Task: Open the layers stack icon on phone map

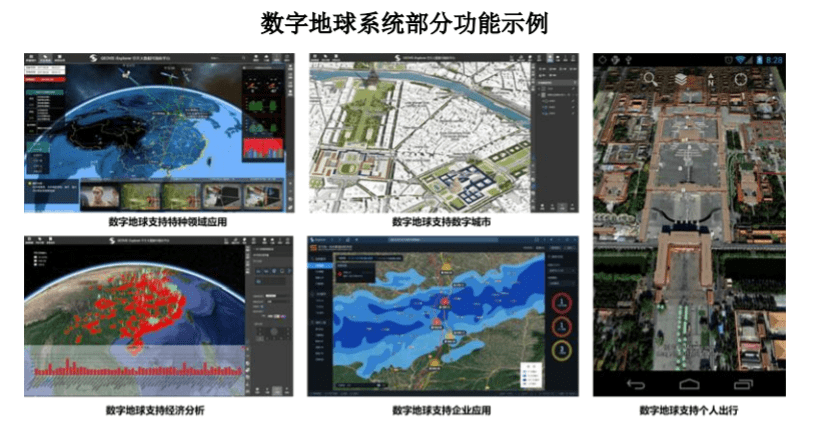Action: click(681, 80)
